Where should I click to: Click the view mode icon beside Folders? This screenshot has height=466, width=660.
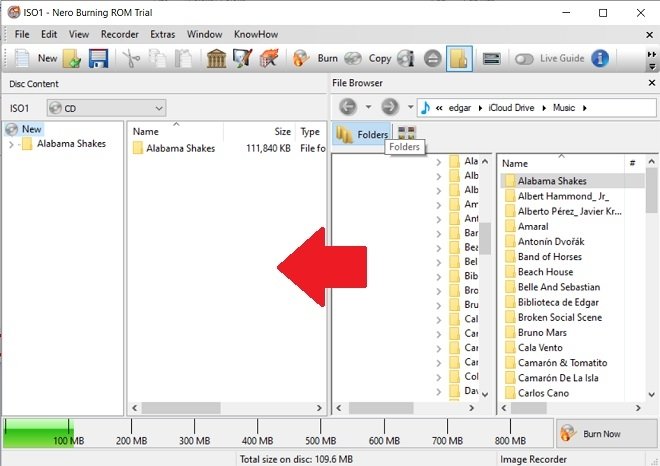[x=406, y=132]
